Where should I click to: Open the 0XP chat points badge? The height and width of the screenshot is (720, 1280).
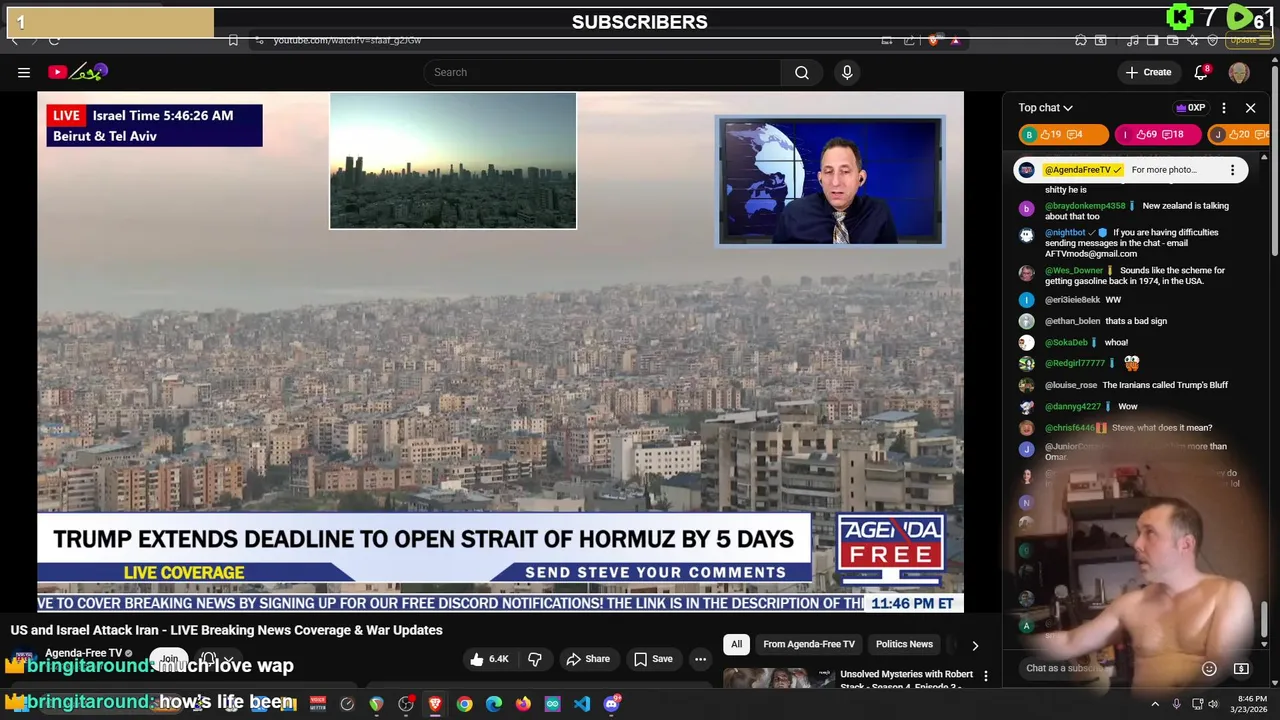point(1190,108)
